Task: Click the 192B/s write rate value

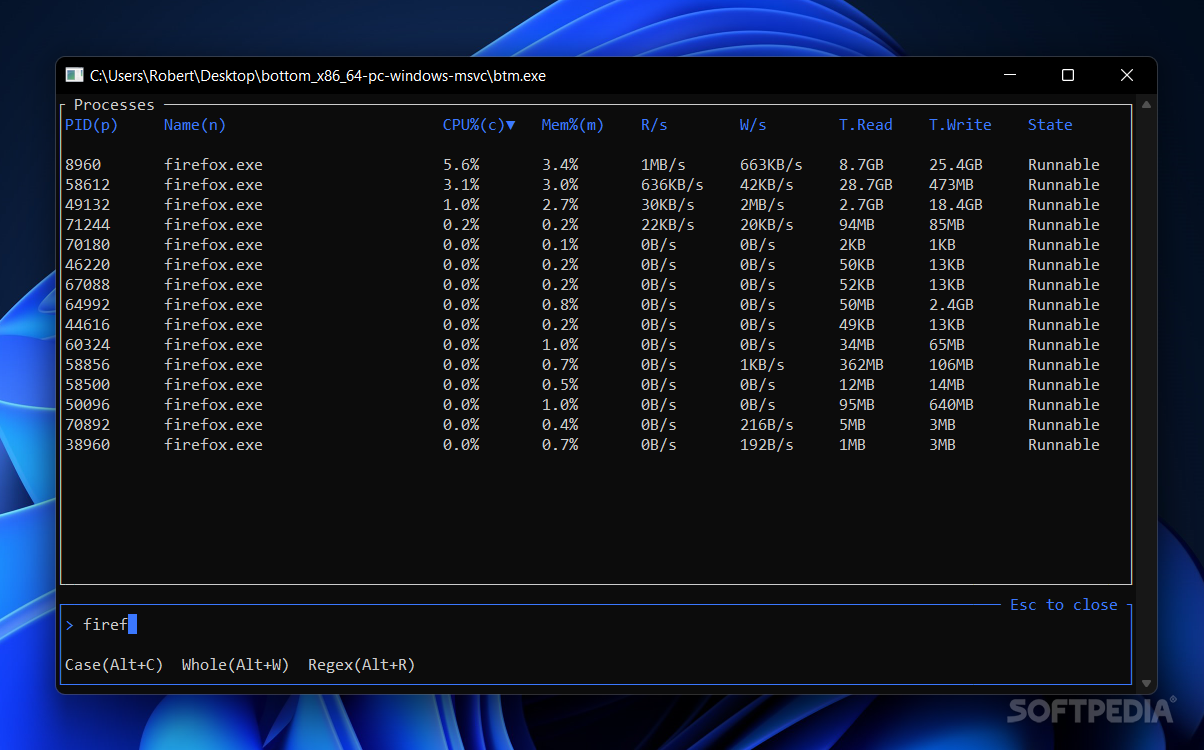Action: pos(767,445)
